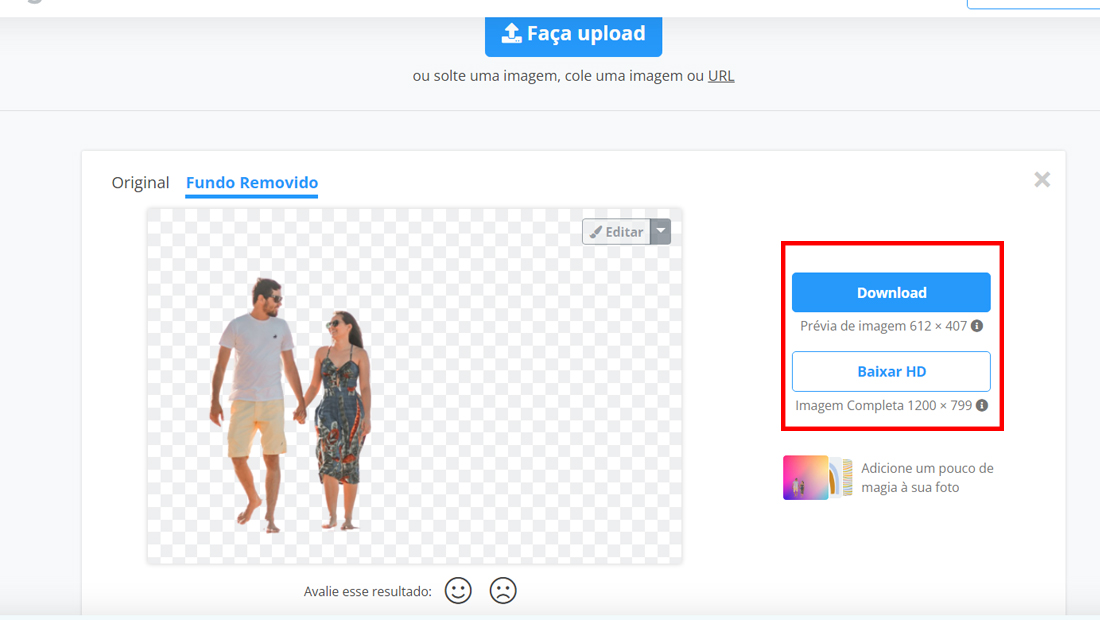Click the happy smiley rating icon
The width and height of the screenshot is (1100, 620).
[458, 591]
